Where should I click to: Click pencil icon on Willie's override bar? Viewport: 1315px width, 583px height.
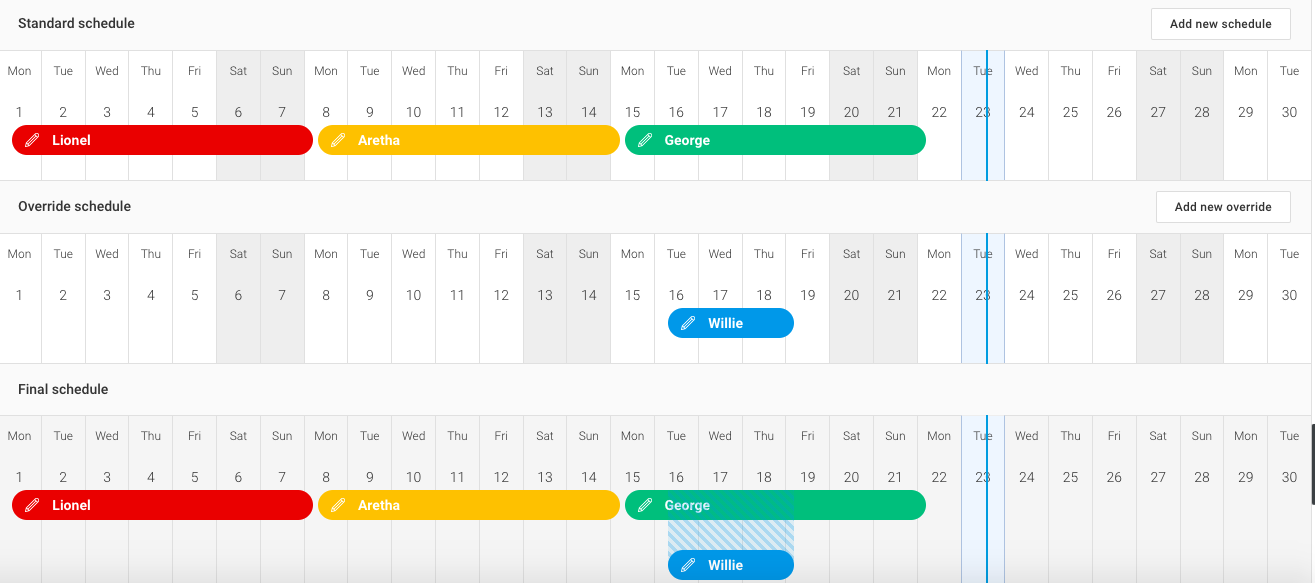pyautogui.click(x=688, y=323)
